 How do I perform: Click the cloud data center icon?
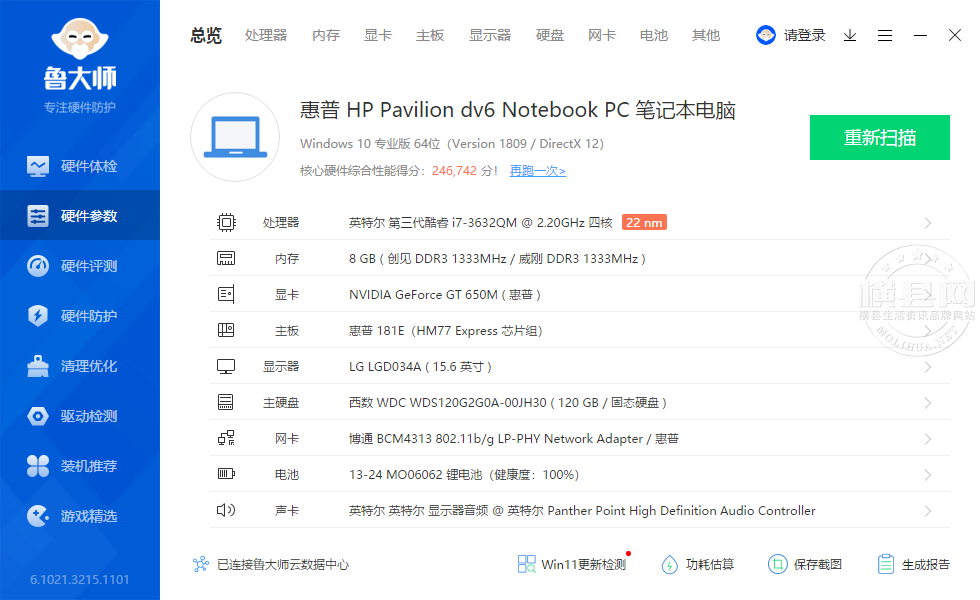coord(201,564)
